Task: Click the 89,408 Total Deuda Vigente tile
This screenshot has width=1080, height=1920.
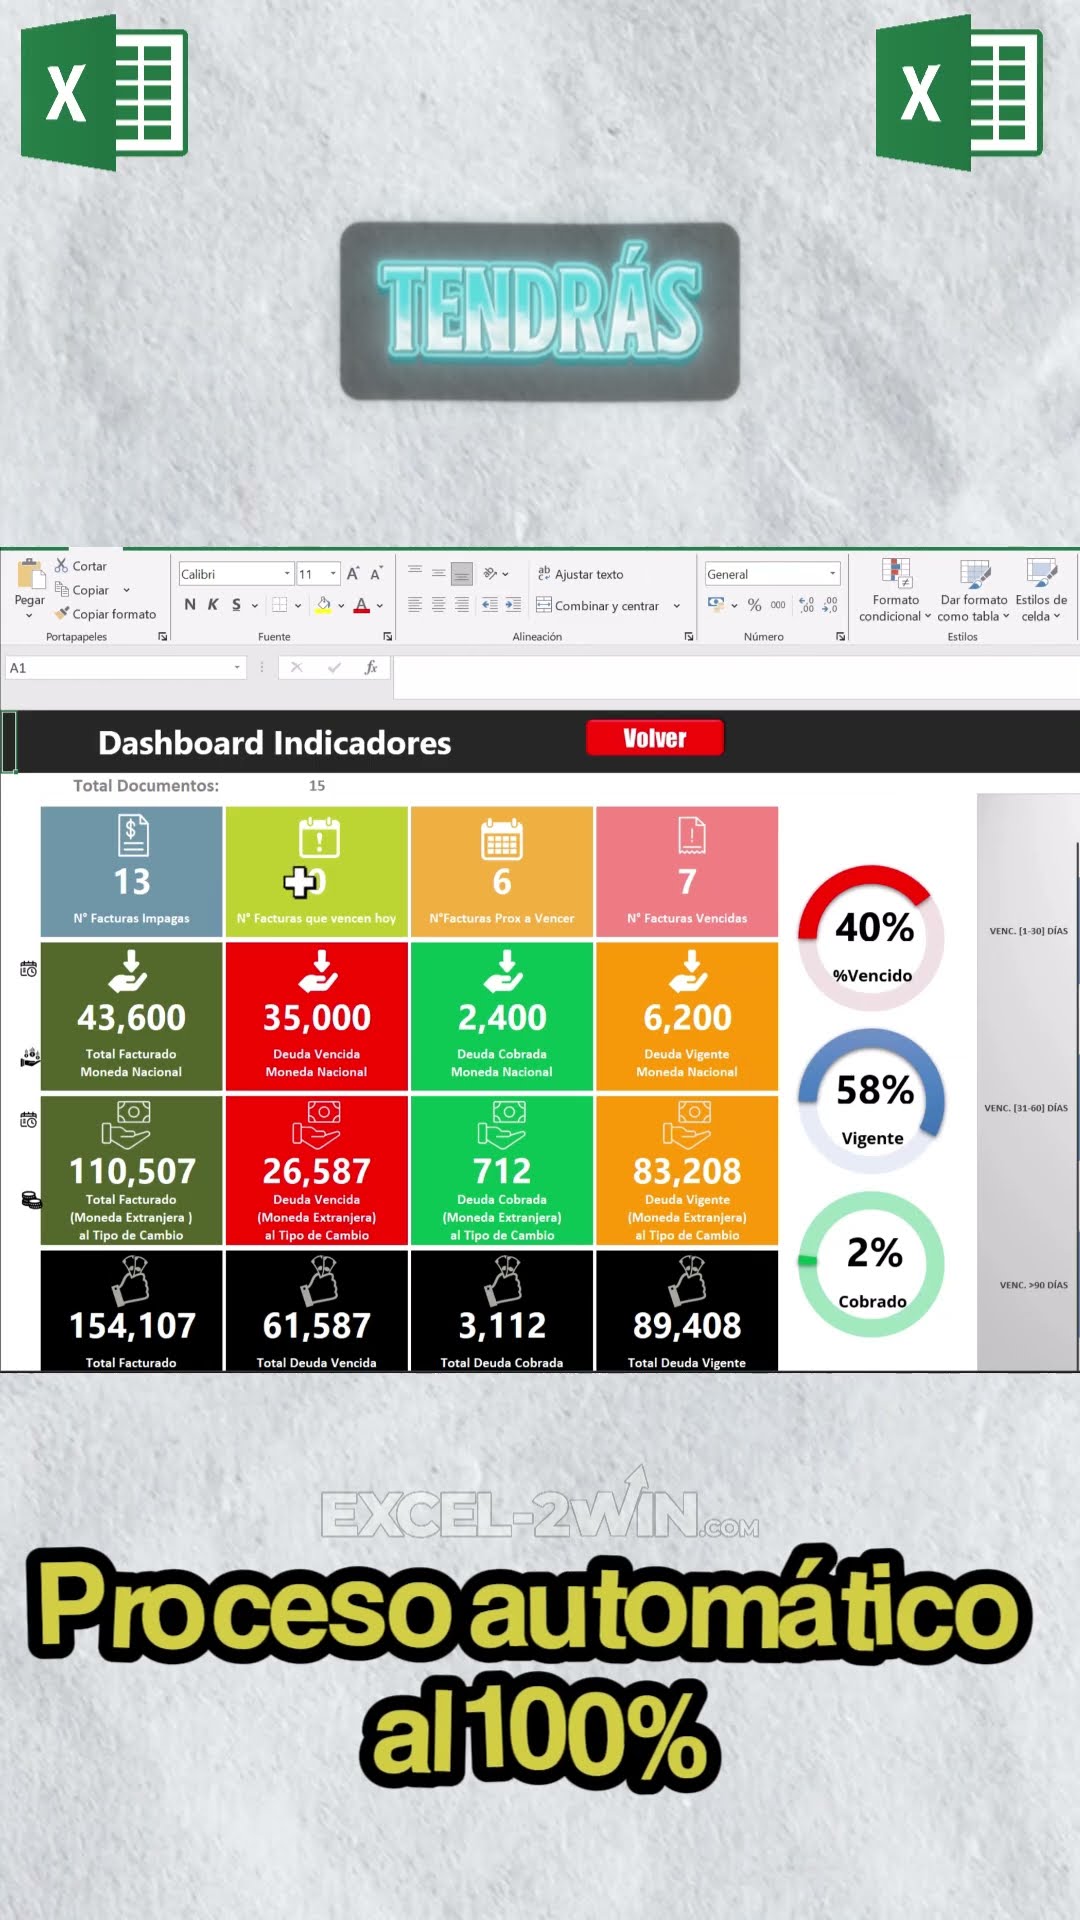Action: click(x=687, y=1310)
